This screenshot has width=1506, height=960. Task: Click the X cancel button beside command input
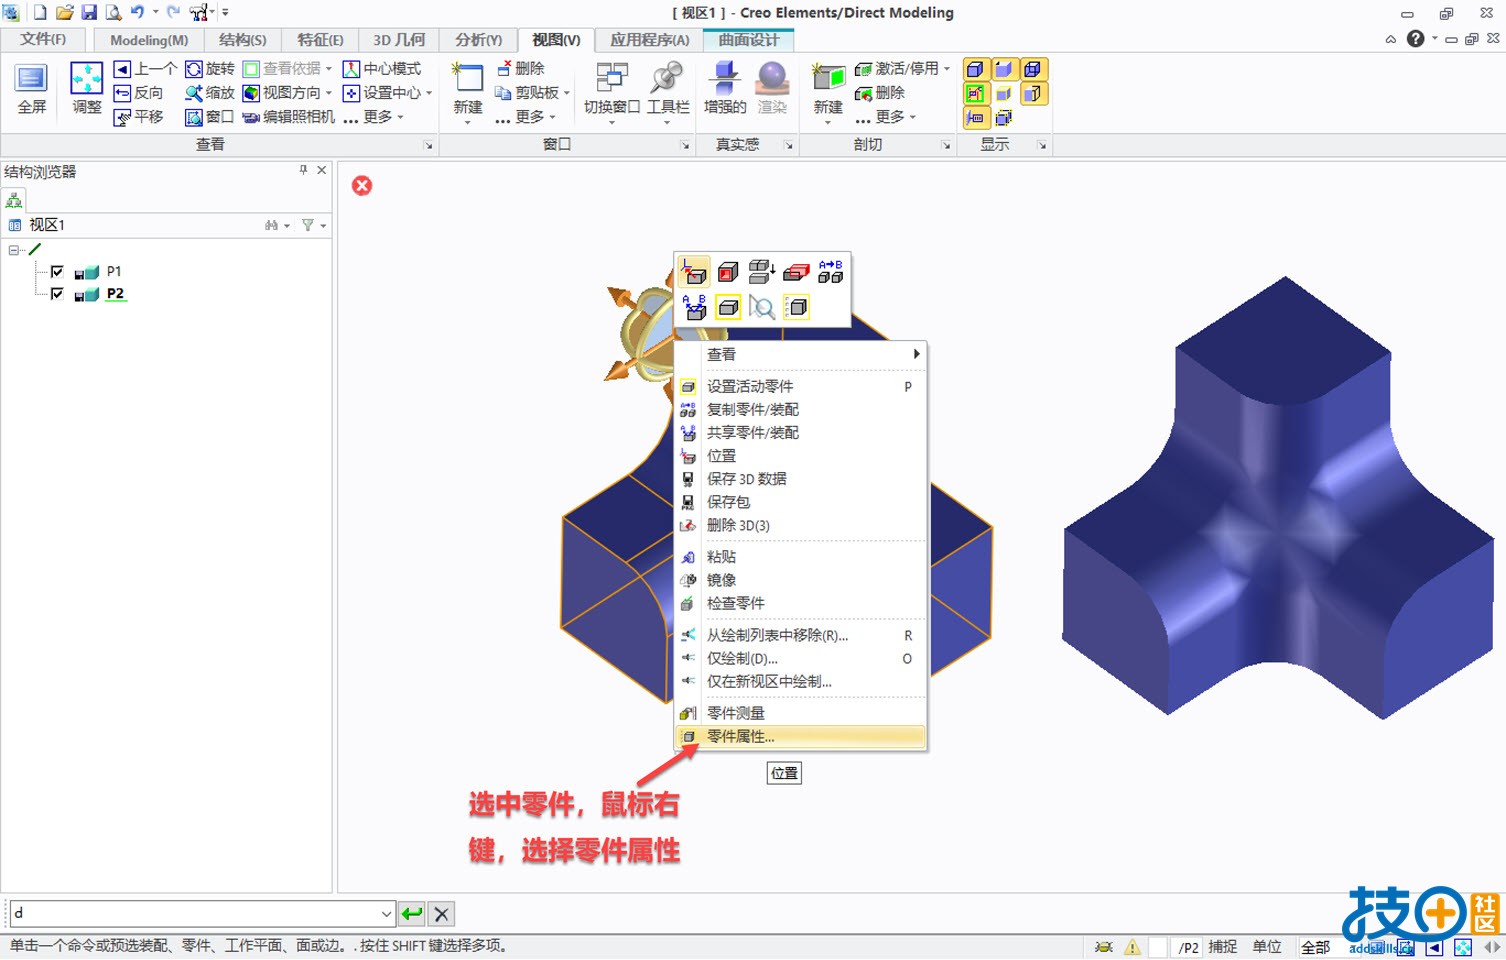coord(442,913)
